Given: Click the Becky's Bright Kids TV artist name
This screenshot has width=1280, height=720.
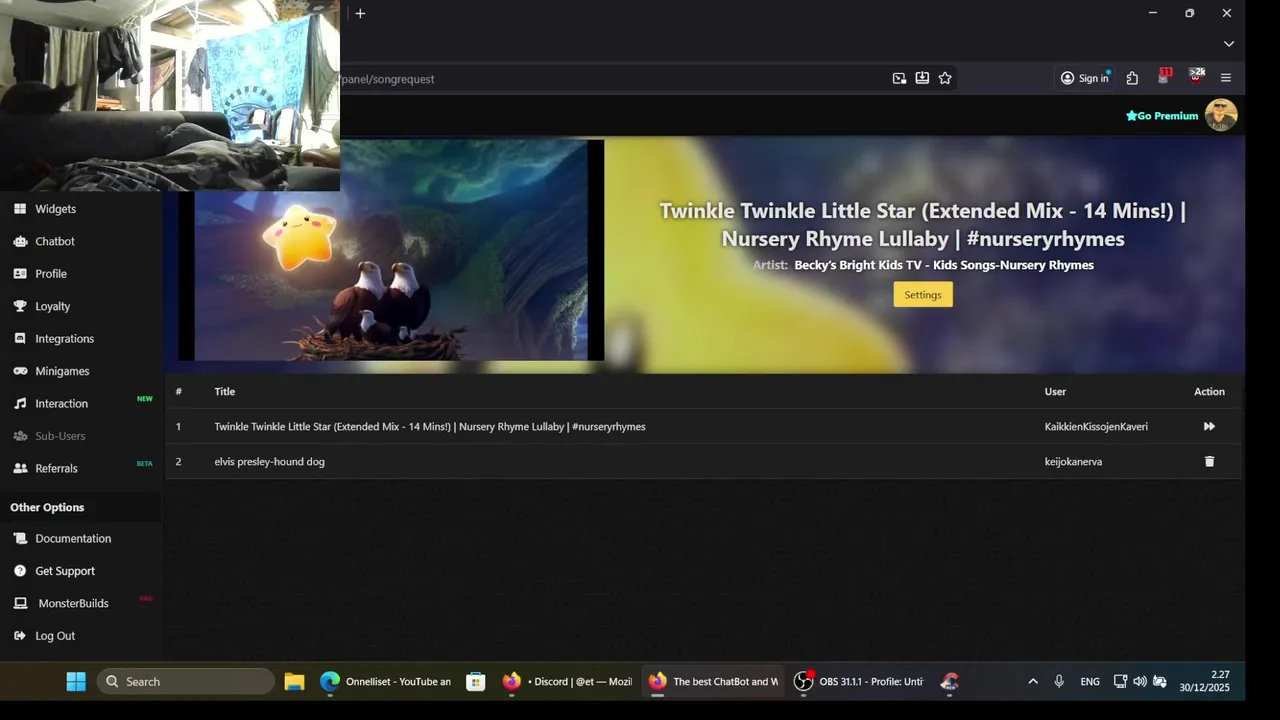Looking at the screenshot, I should (x=944, y=265).
